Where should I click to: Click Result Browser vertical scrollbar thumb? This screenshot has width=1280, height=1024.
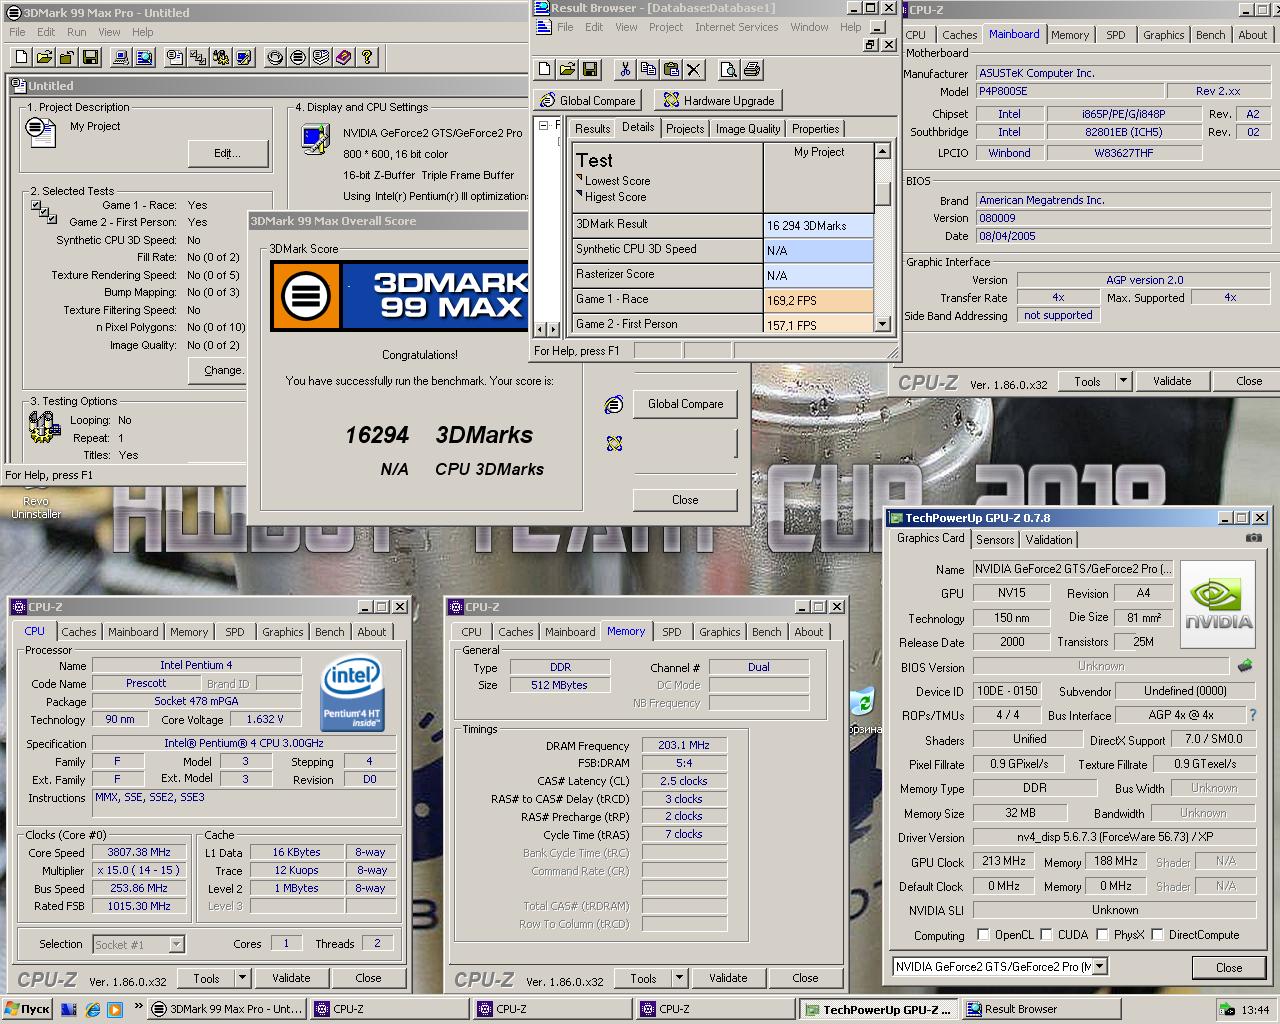tap(882, 192)
